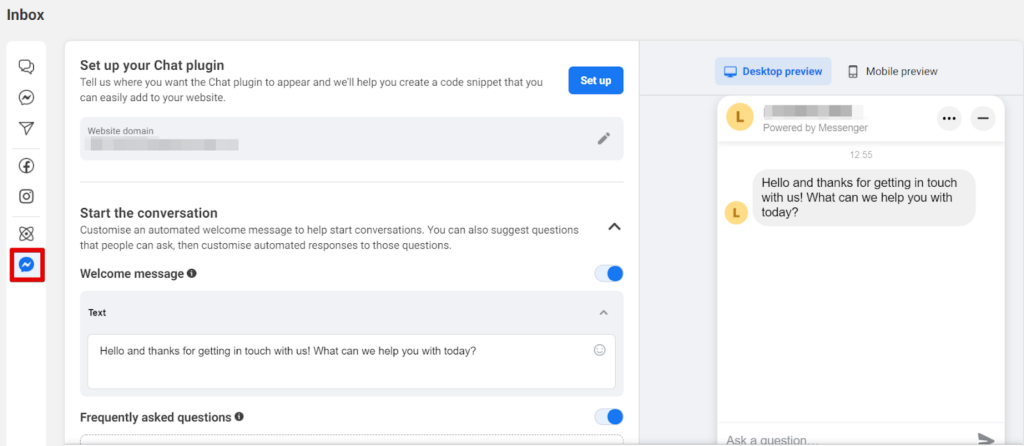
Task: Minimize the chat preview window
Action: (x=983, y=118)
